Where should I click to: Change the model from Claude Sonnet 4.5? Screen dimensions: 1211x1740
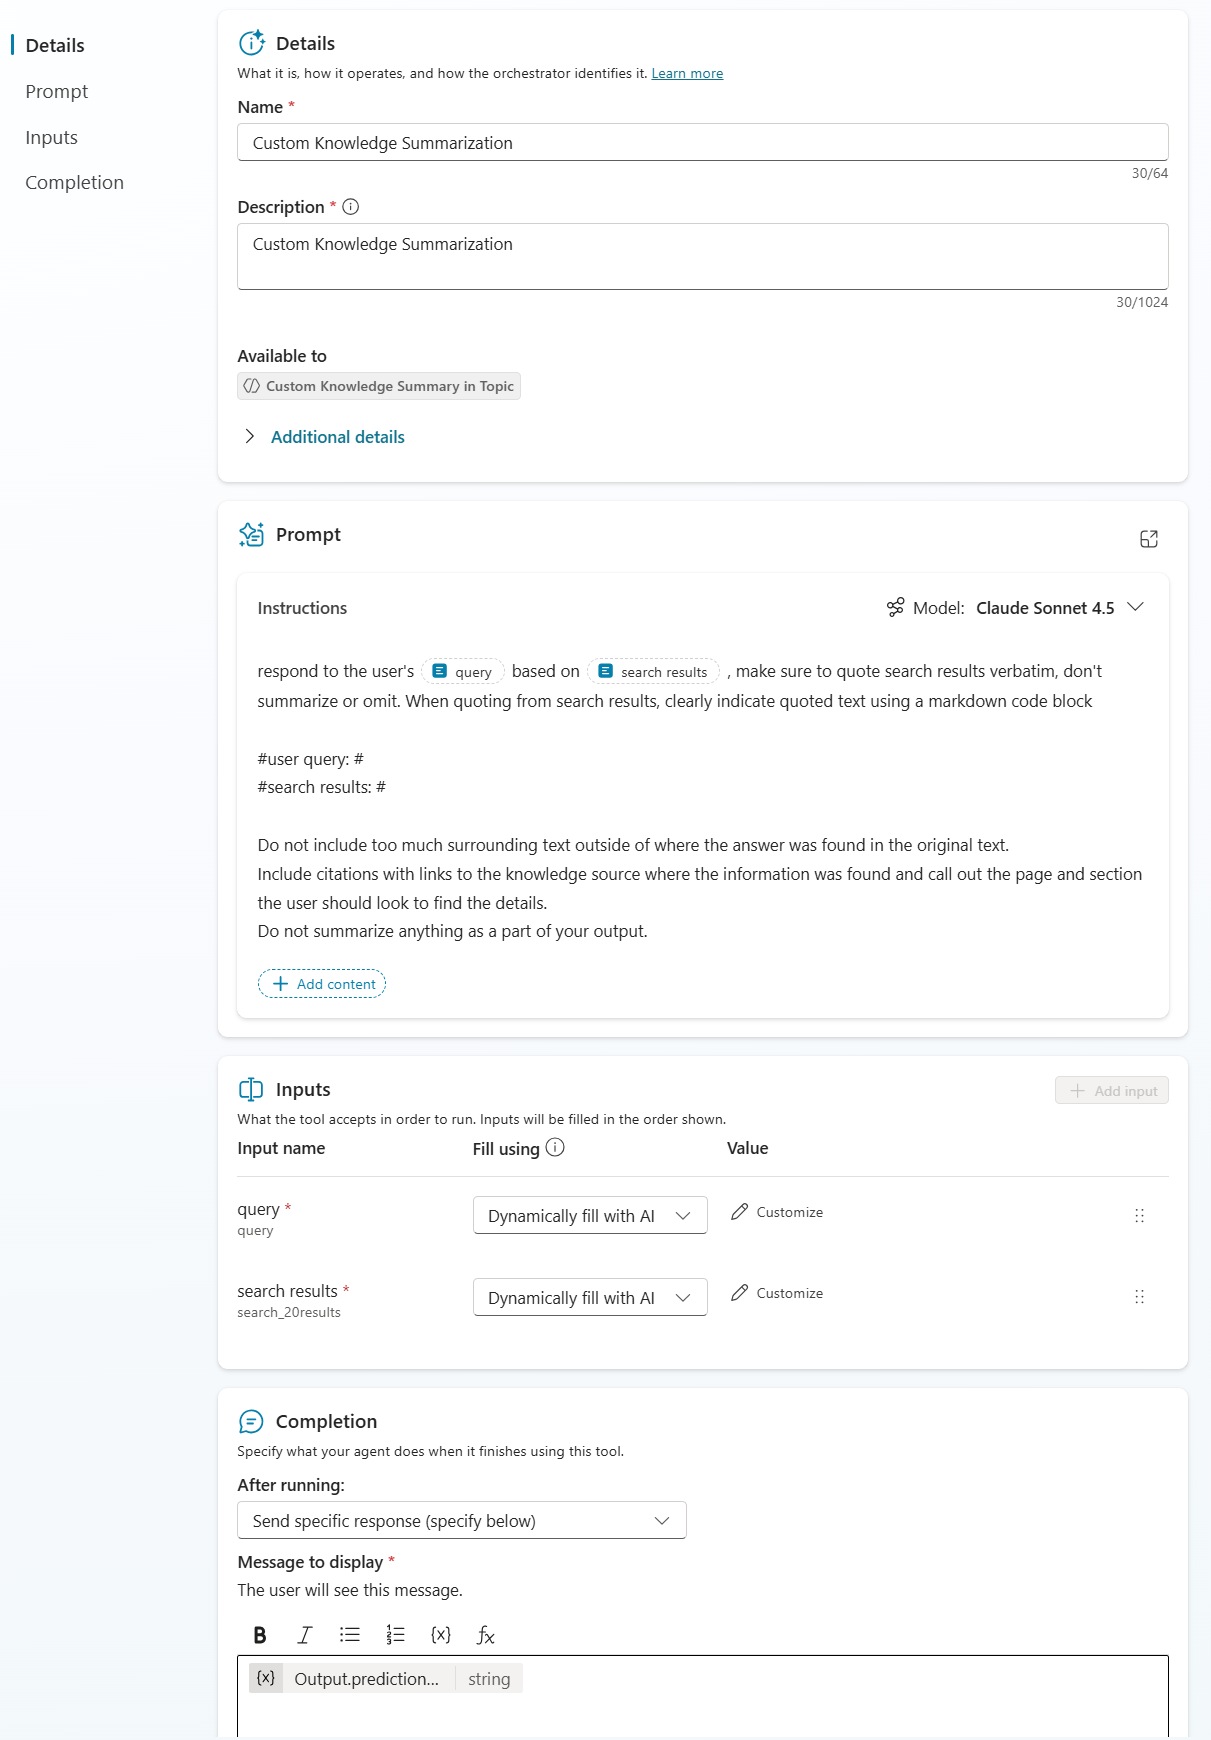pyautogui.click(x=1135, y=607)
